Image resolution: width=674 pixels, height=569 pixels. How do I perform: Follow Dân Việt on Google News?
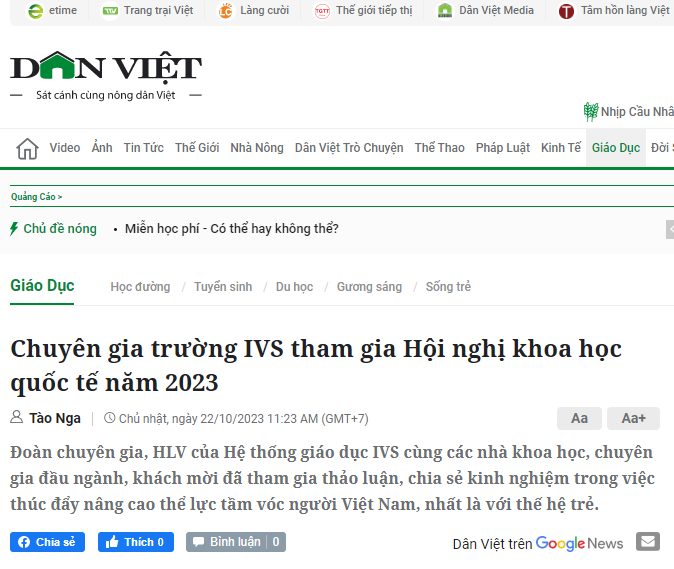click(x=538, y=544)
